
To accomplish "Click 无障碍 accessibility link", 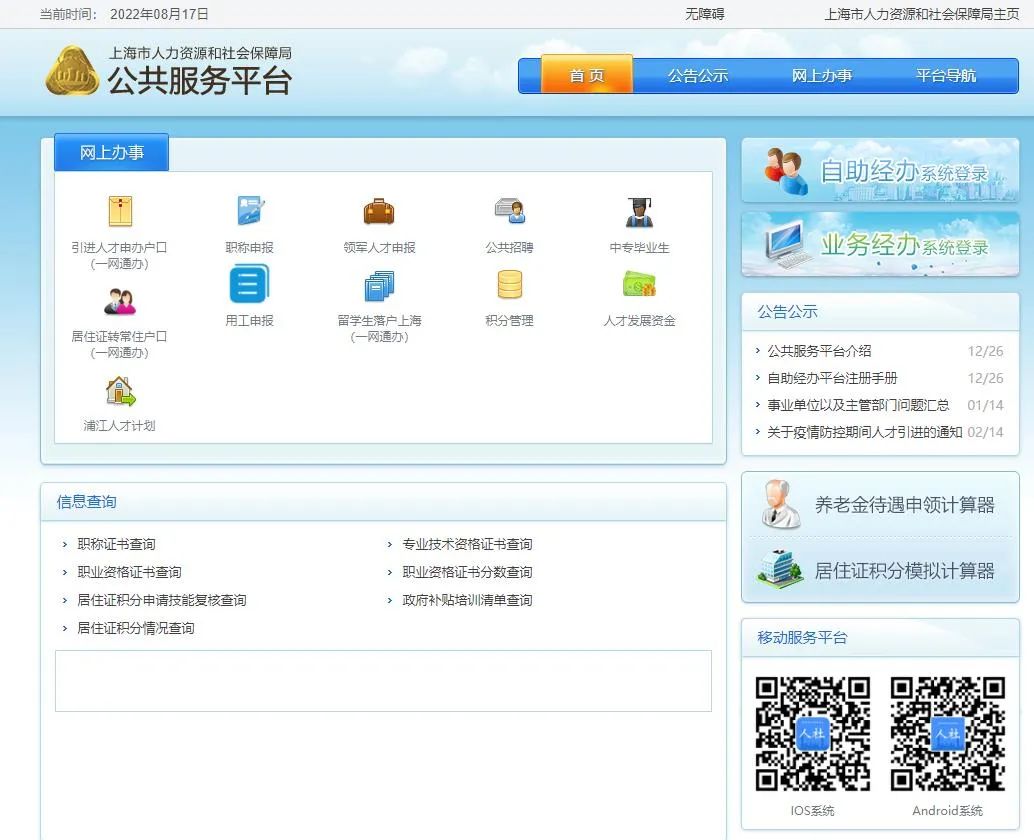I will coord(704,14).
